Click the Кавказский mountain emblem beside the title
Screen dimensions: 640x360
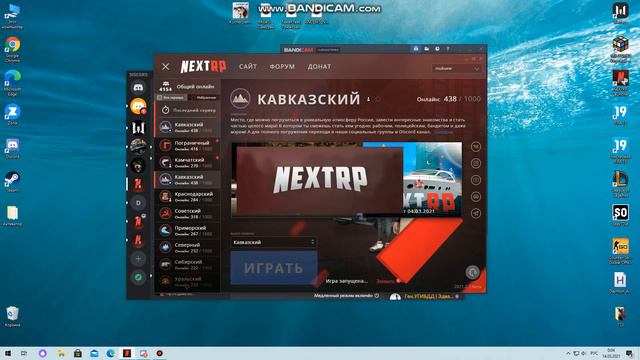(x=240, y=98)
